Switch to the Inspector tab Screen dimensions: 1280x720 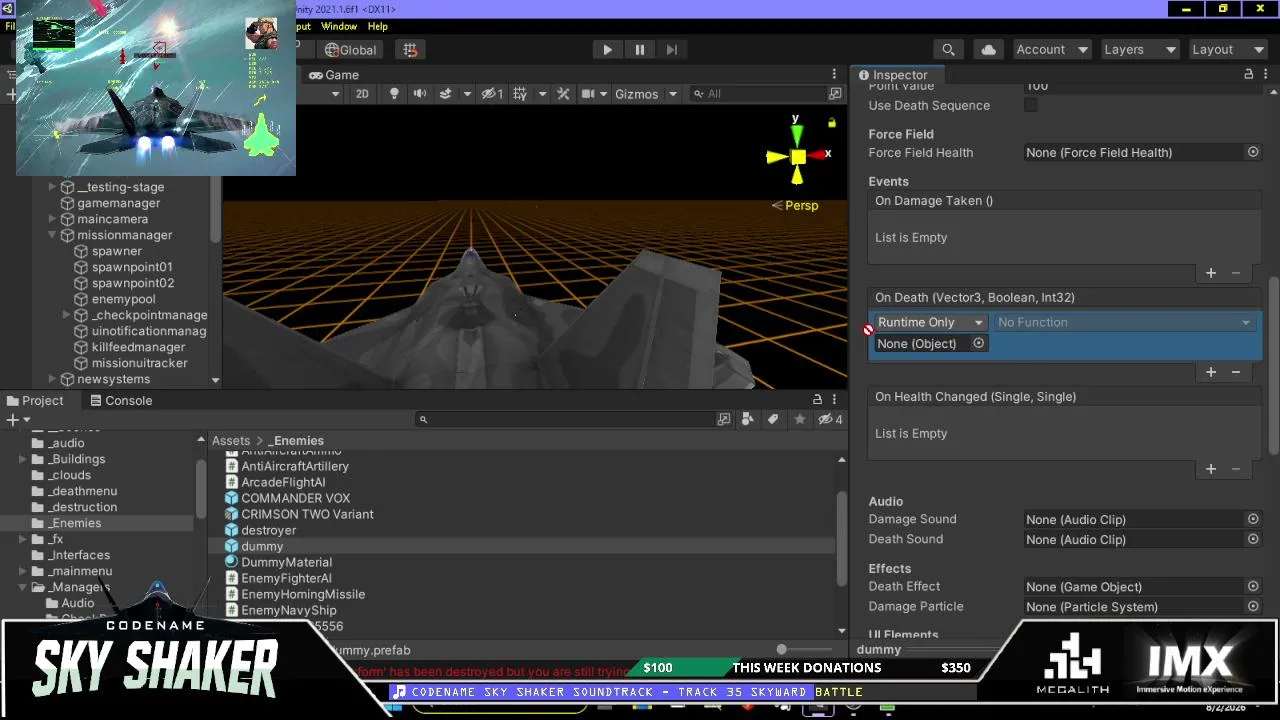[893, 75]
